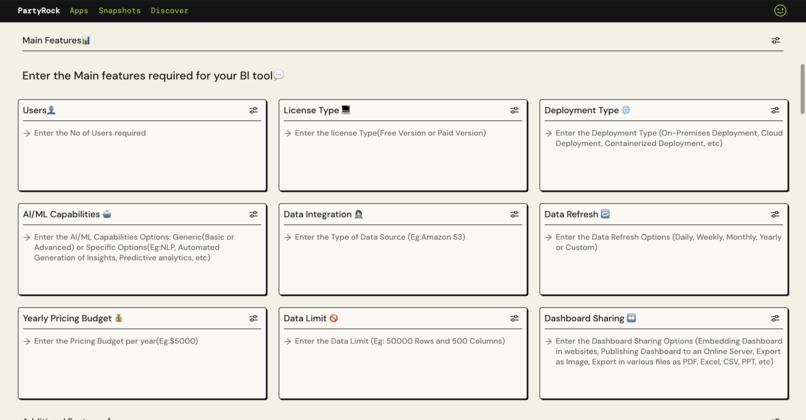Click the 'Deployment Type' widget title
Viewport: 806px width, 420px height.
tap(587, 110)
